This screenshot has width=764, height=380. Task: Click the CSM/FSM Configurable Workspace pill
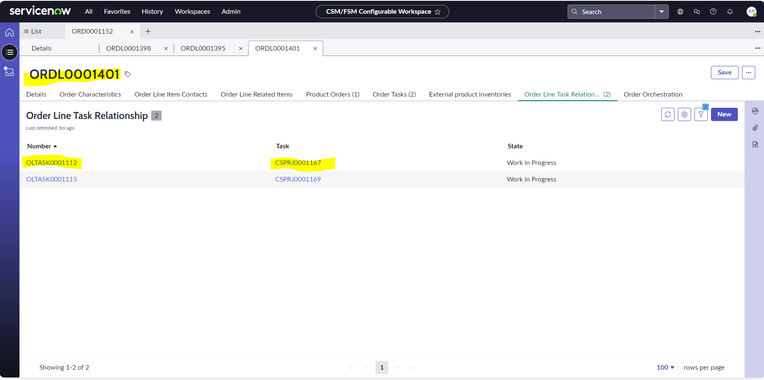pos(382,12)
